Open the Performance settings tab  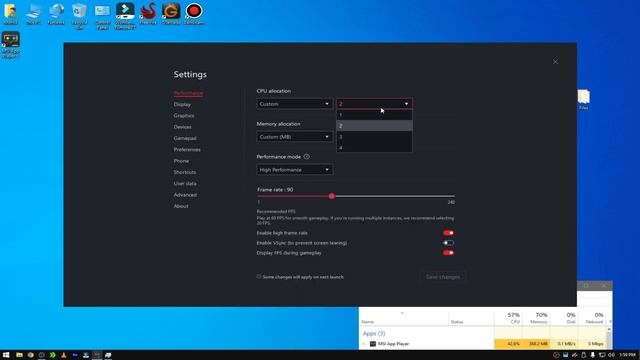pyautogui.click(x=188, y=93)
